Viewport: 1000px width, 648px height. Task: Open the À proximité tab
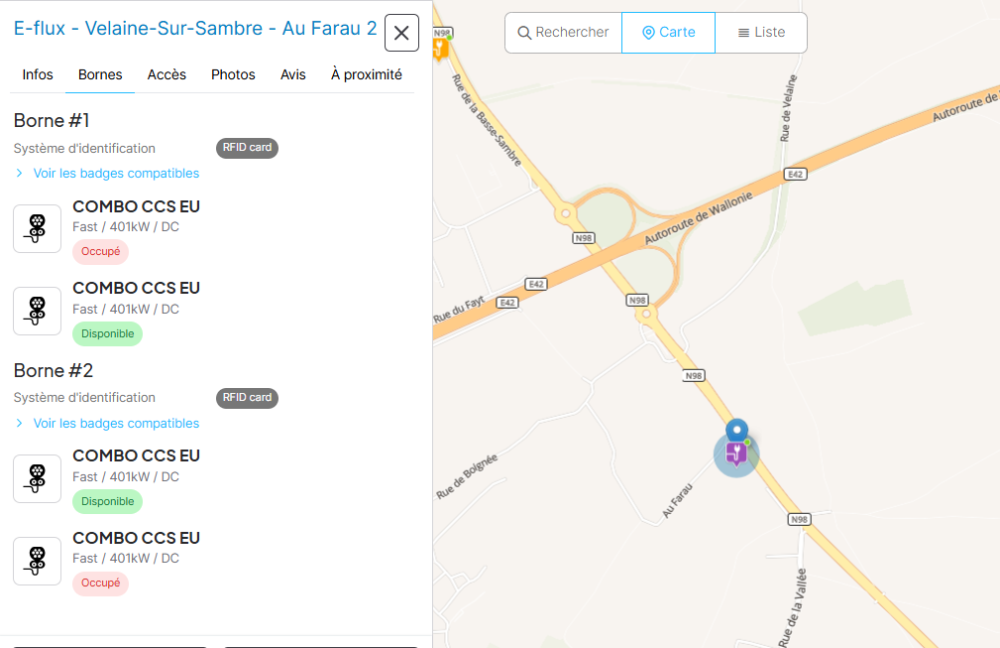coord(366,75)
